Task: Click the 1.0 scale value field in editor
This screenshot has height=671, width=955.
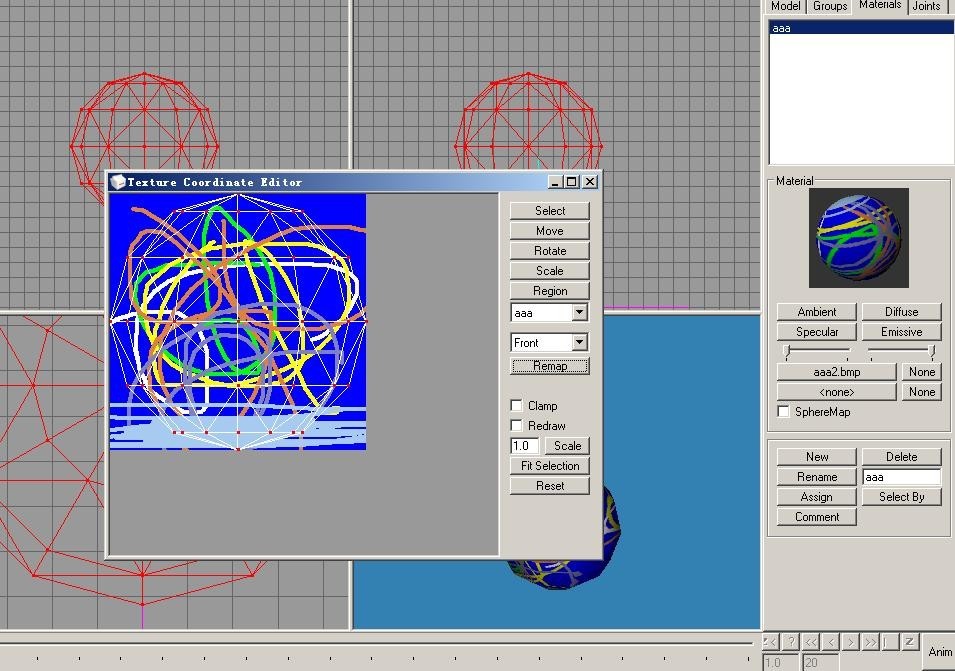Action: (x=524, y=446)
